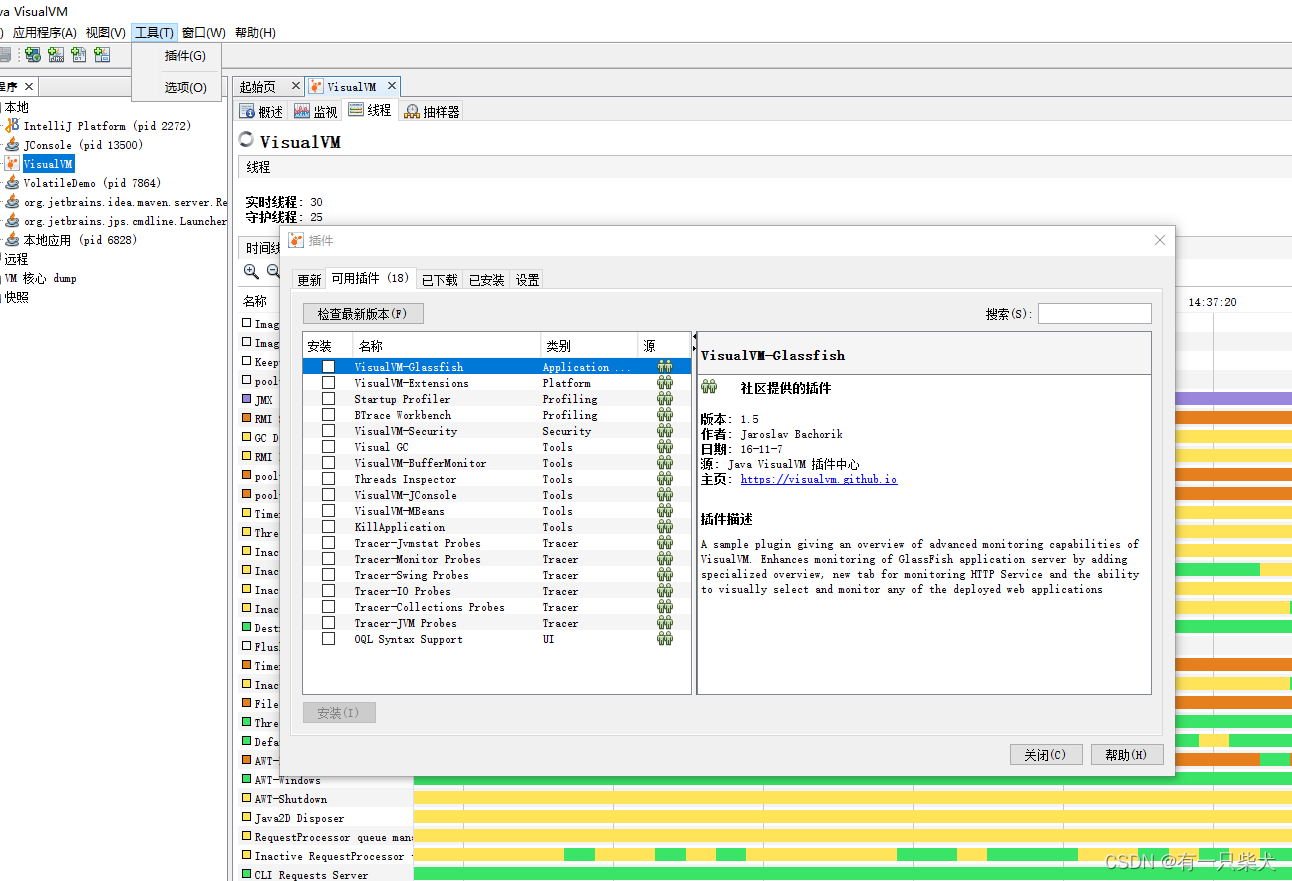
Task: Click yellow state square of Java2D Disposer thread
Action: click(x=247, y=818)
